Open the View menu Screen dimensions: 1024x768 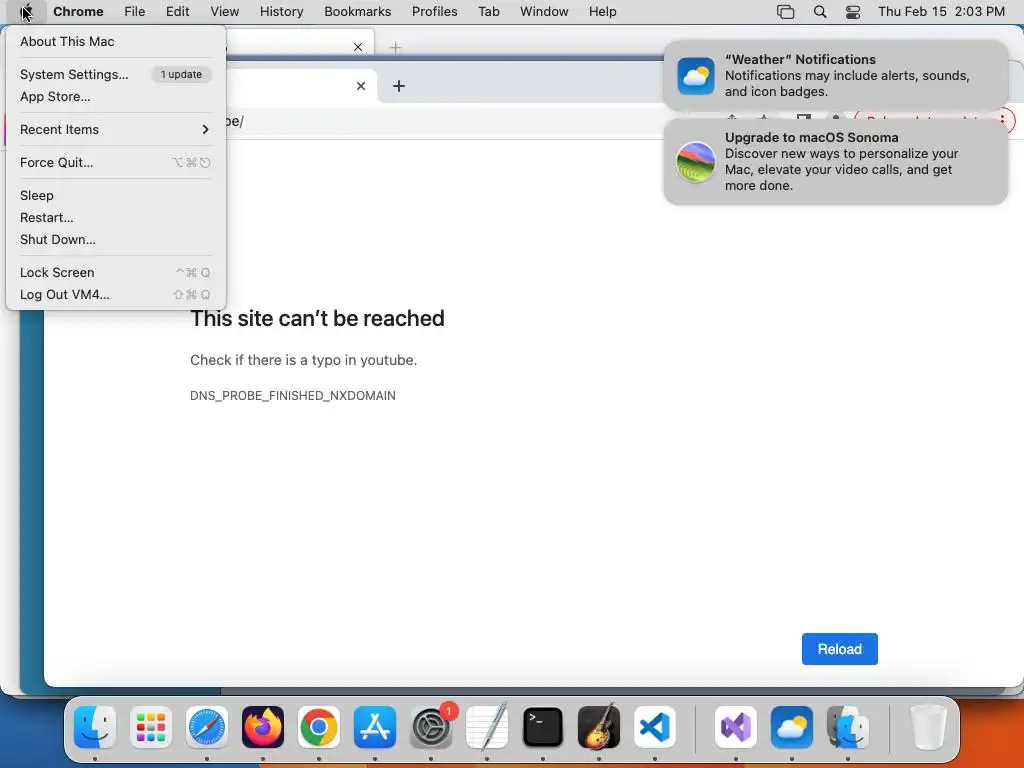pyautogui.click(x=225, y=12)
